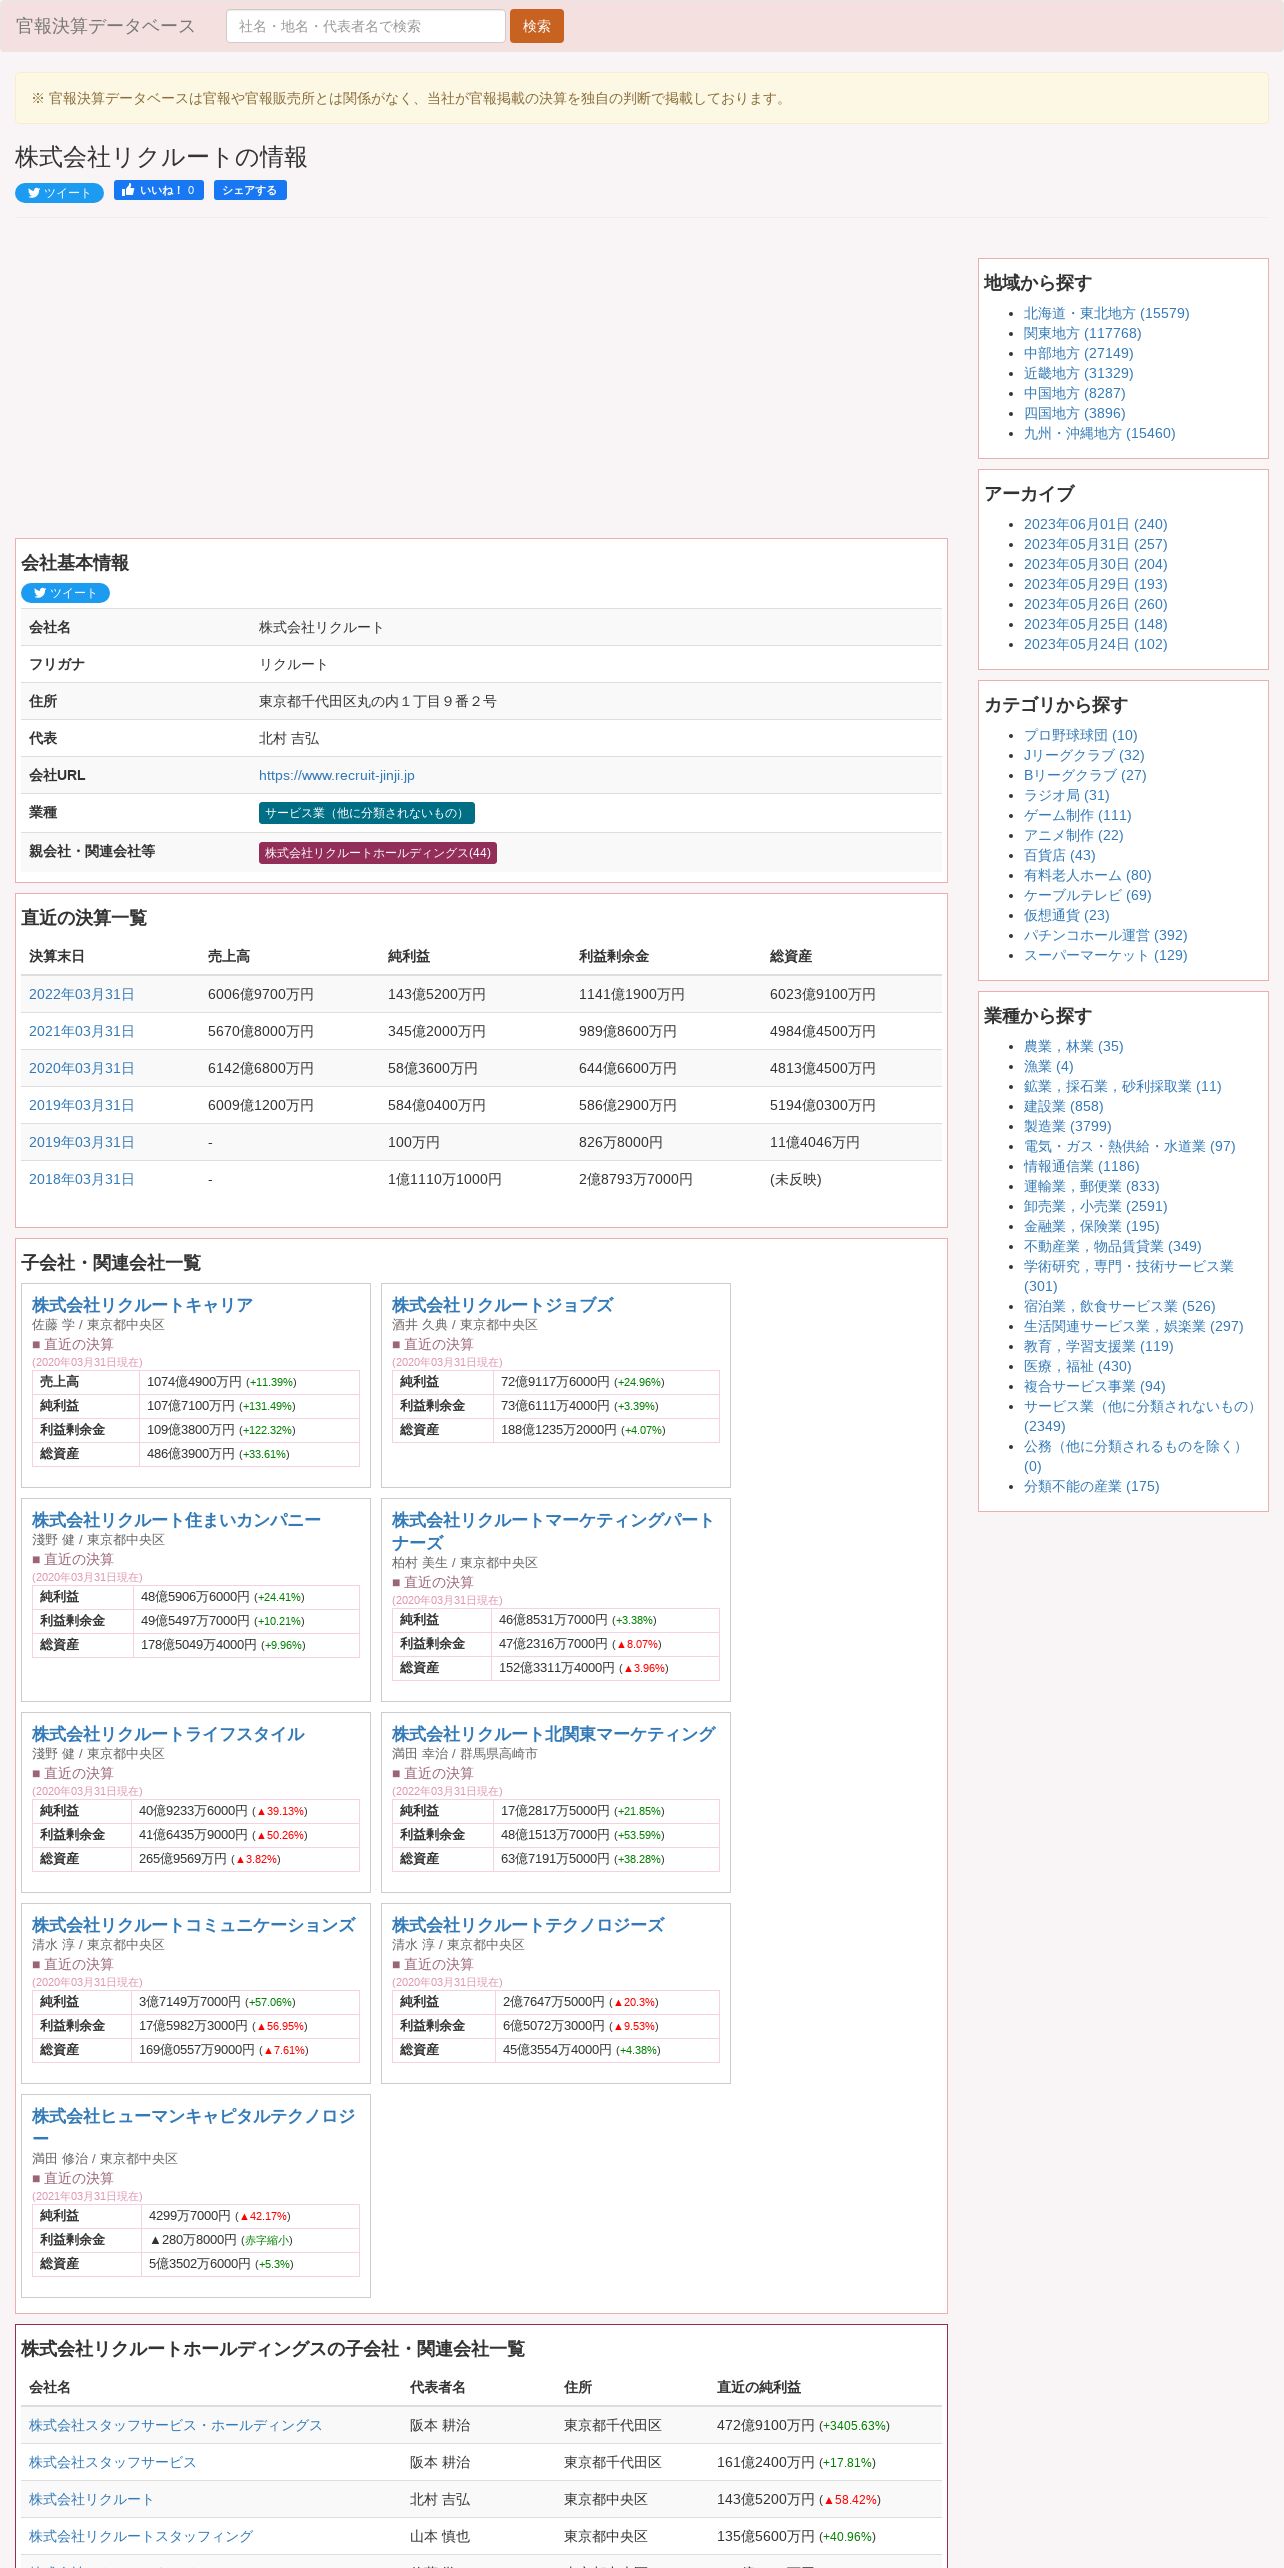Open 株式会社リクルートスタッフィング link
This screenshot has width=1284, height=2568.
[x=141, y=2536]
